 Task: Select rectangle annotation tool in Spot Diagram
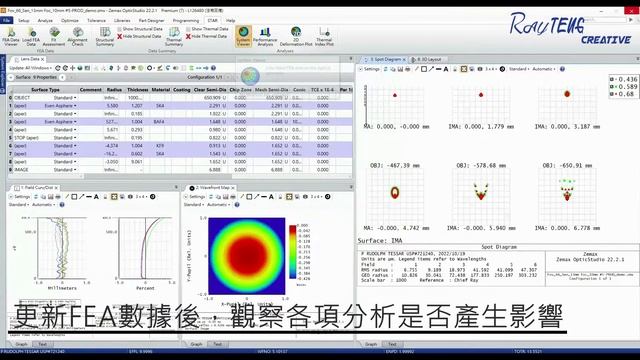tap(424, 69)
